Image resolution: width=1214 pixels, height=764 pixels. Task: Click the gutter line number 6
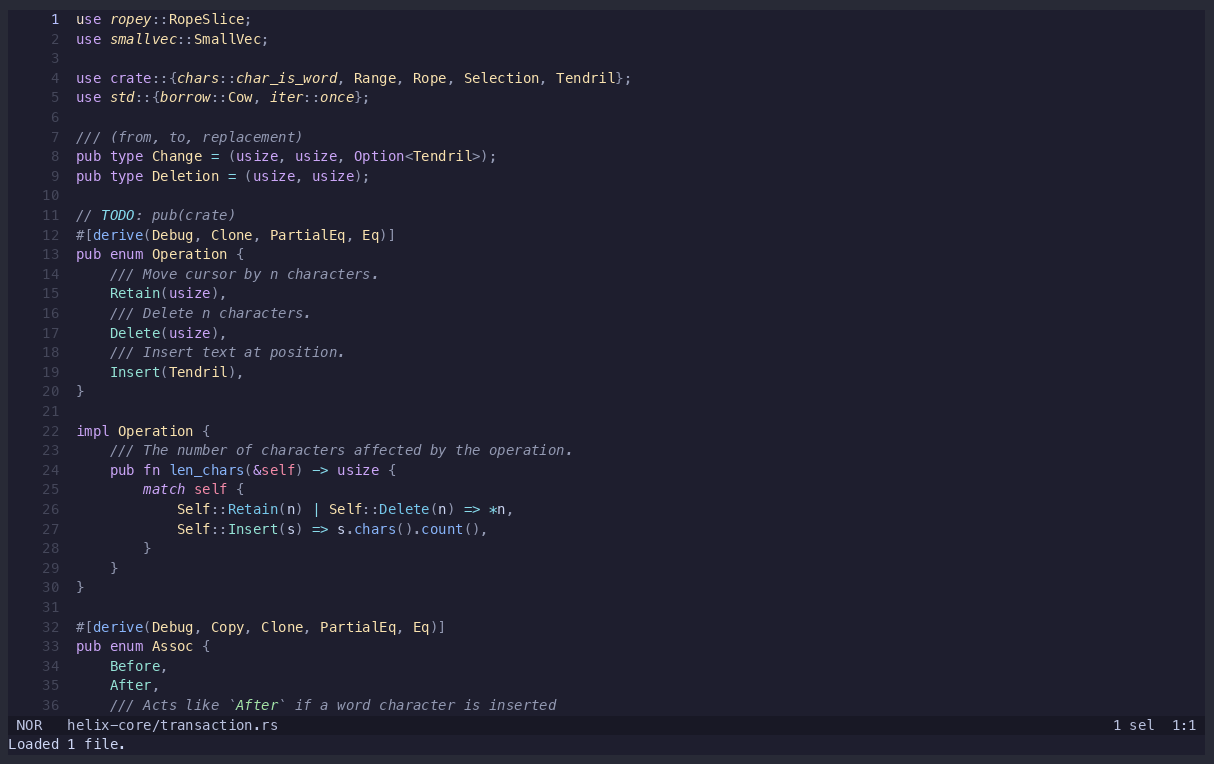coord(55,117)
